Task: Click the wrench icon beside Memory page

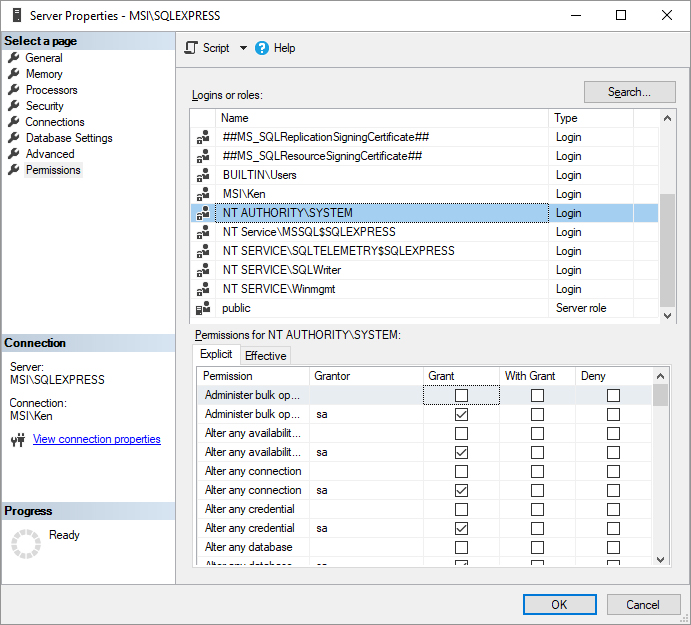Action: (14, 74)
